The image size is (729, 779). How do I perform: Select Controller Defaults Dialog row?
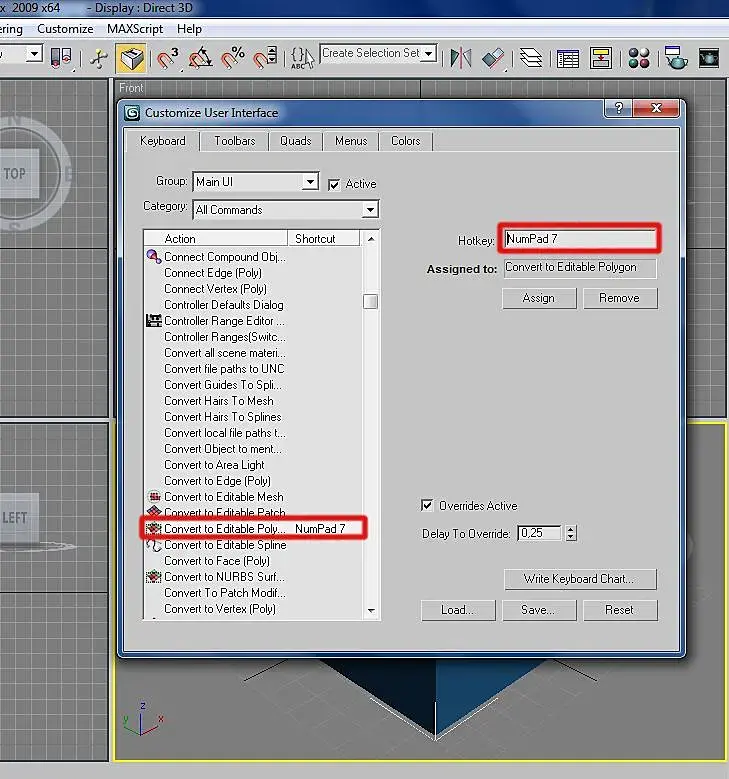click(x=224, y=305)
